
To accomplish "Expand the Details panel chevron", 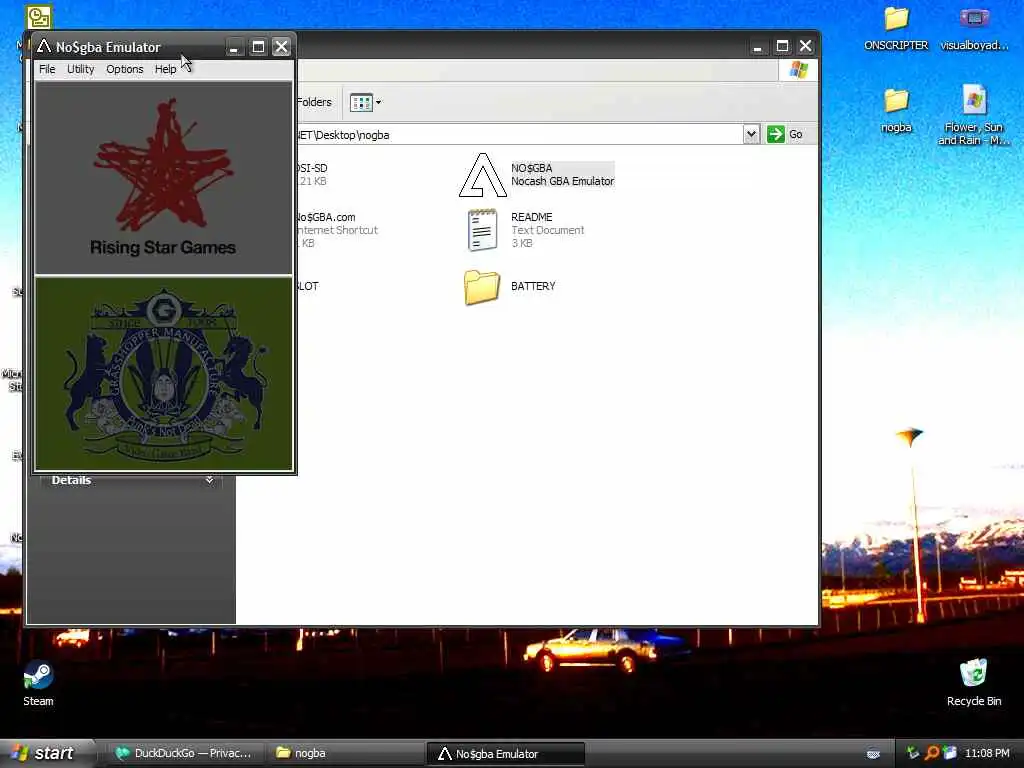I will click(210, 480).
